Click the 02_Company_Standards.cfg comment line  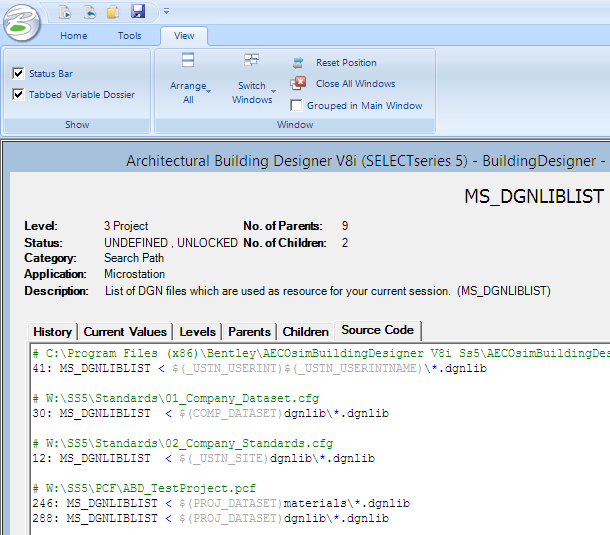(x=183, y=443)
